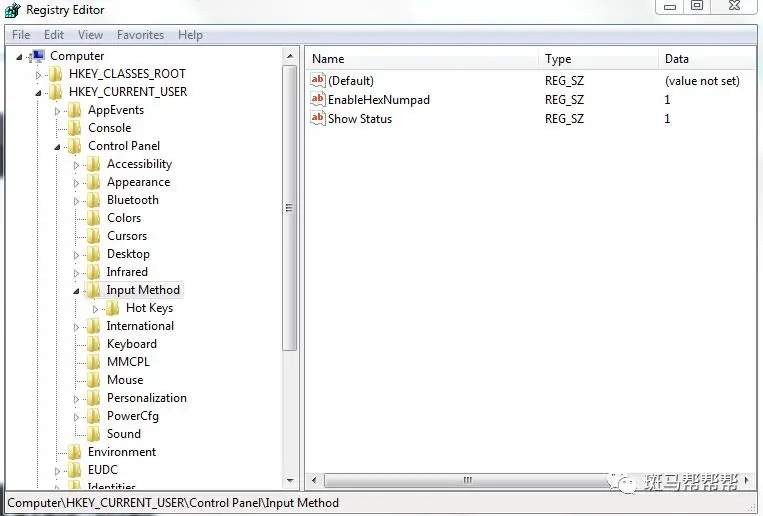Click the Show Status string value icon
This screenshot has height=516, width=763.
coord(318,119)
